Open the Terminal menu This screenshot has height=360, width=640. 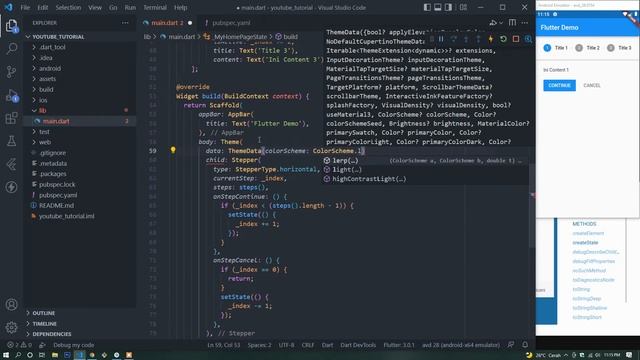click(155, 7)
